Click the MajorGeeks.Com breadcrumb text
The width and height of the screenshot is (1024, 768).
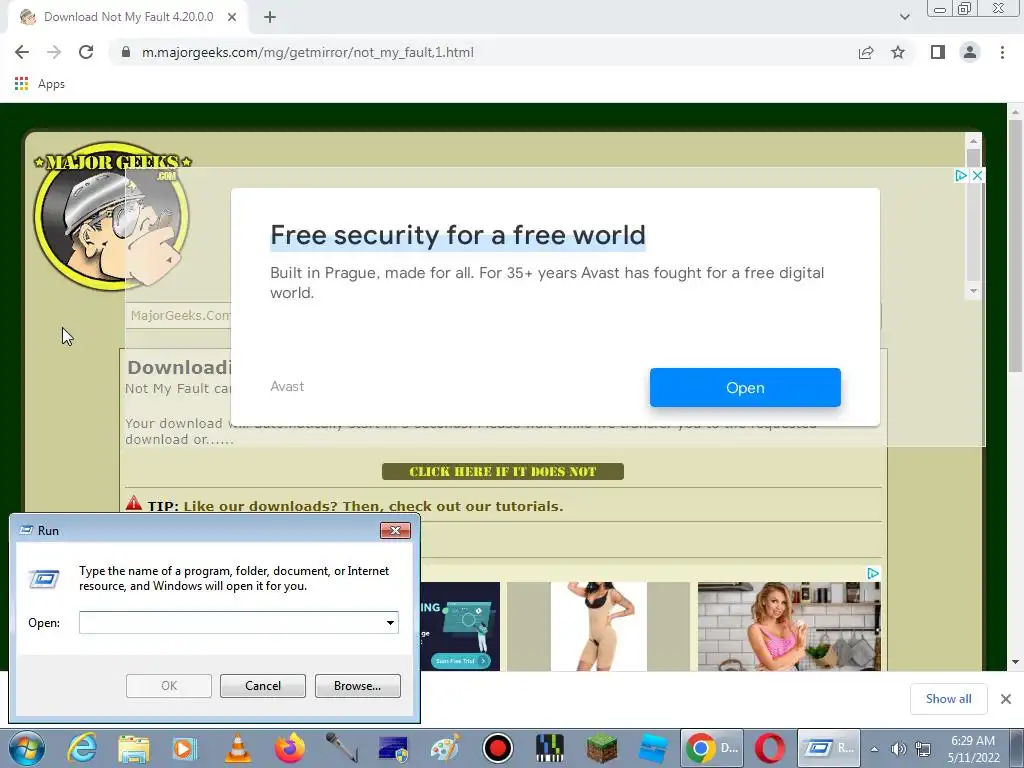tap(180, 315)
